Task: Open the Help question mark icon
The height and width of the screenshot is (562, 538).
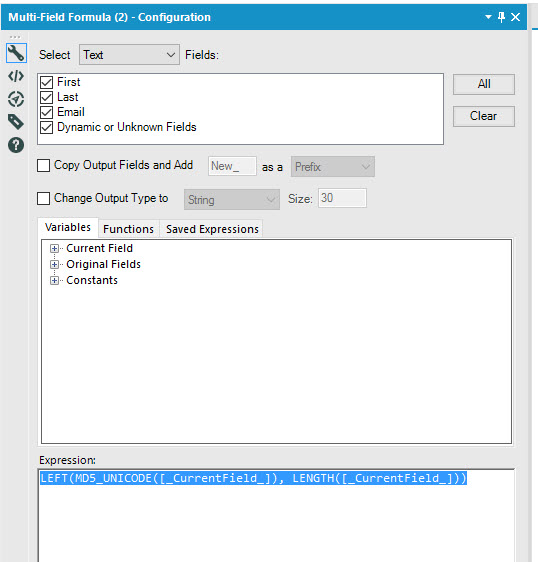Action: tap(16, 145)
